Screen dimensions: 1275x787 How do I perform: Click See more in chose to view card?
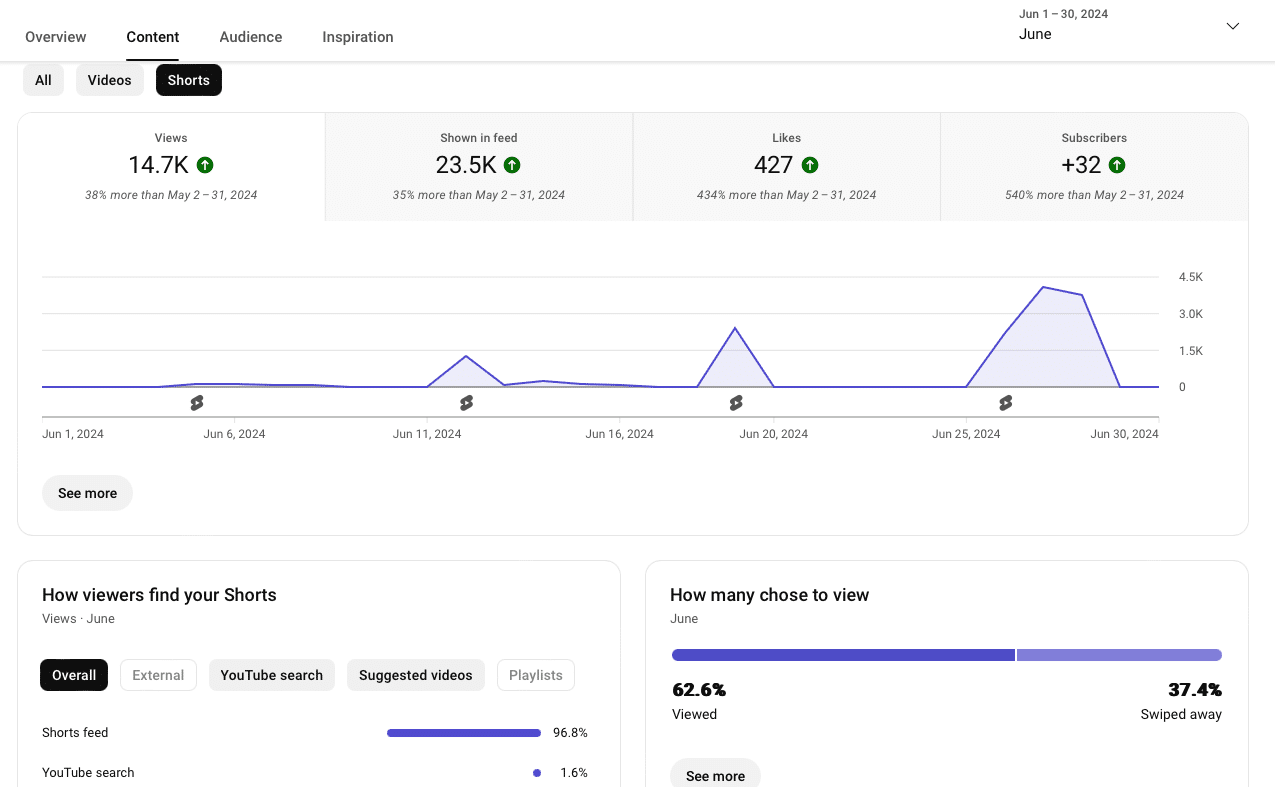tap(715, 773)
